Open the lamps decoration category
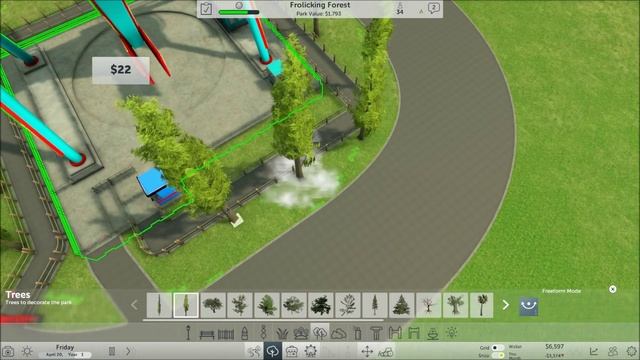This screenshot has width=640, height=360. [x=188, y=333]
